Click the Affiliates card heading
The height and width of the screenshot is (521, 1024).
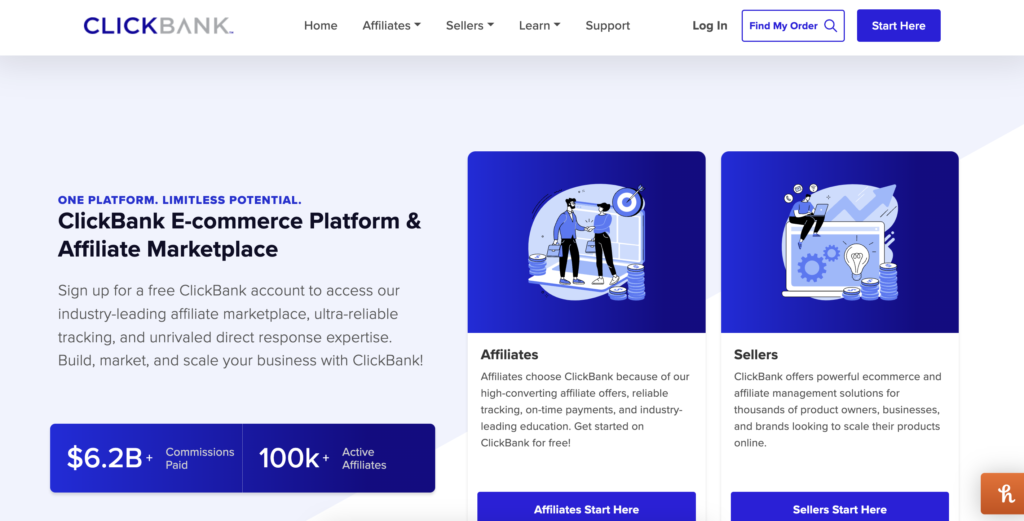pos(509,355)
